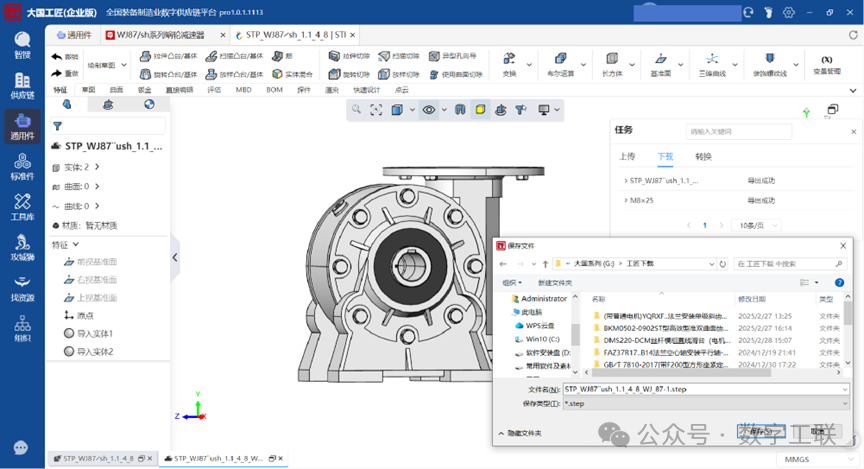
Task: Open the 攻城狮 sidebar icon
Action: (x=22, y=247)
